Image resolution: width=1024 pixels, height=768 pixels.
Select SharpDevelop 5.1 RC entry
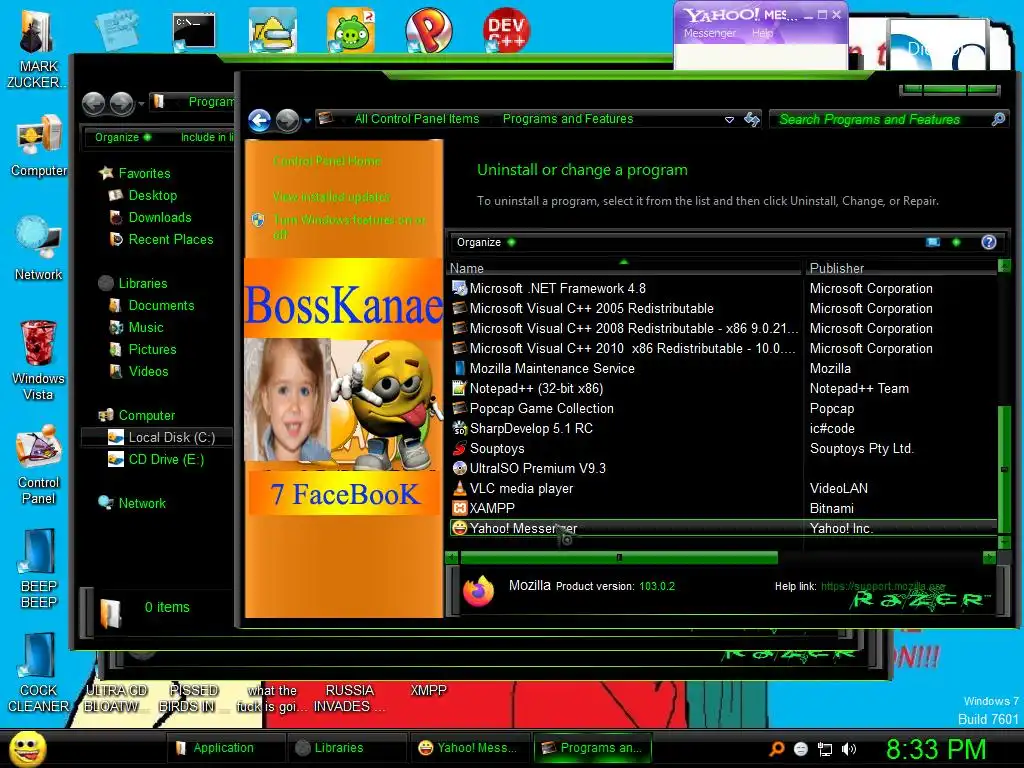point(723,428)
